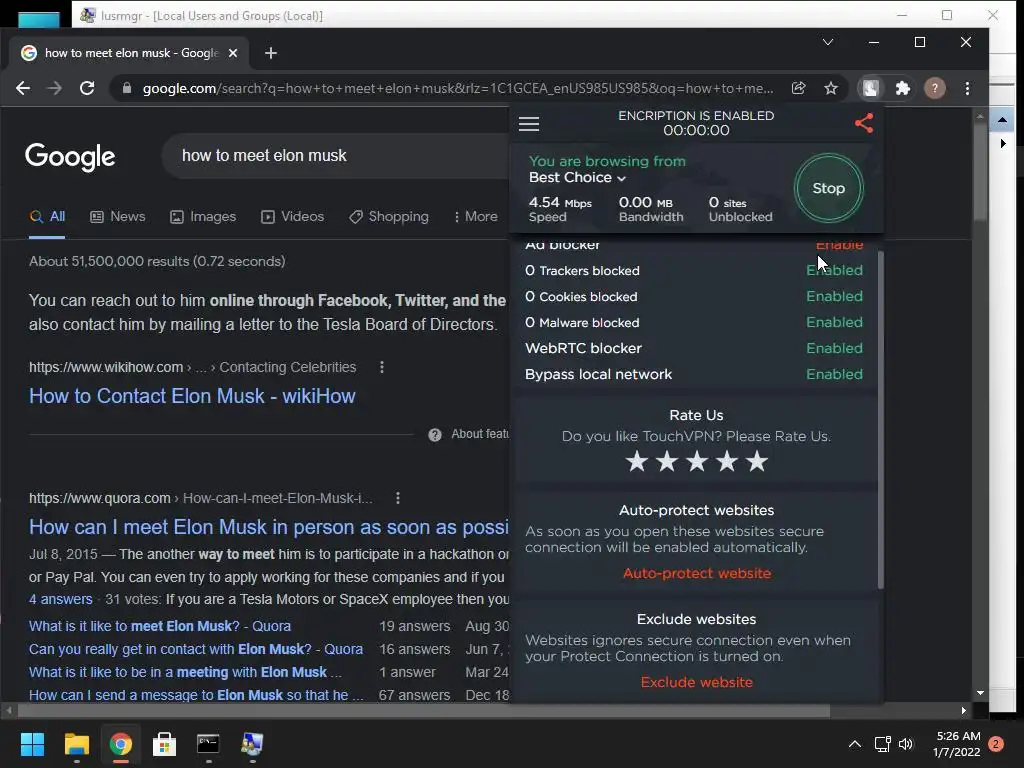Open the Command Prompt taskbar icon
The width and height of the screenshot is (1024, 768).
point(208,744)
